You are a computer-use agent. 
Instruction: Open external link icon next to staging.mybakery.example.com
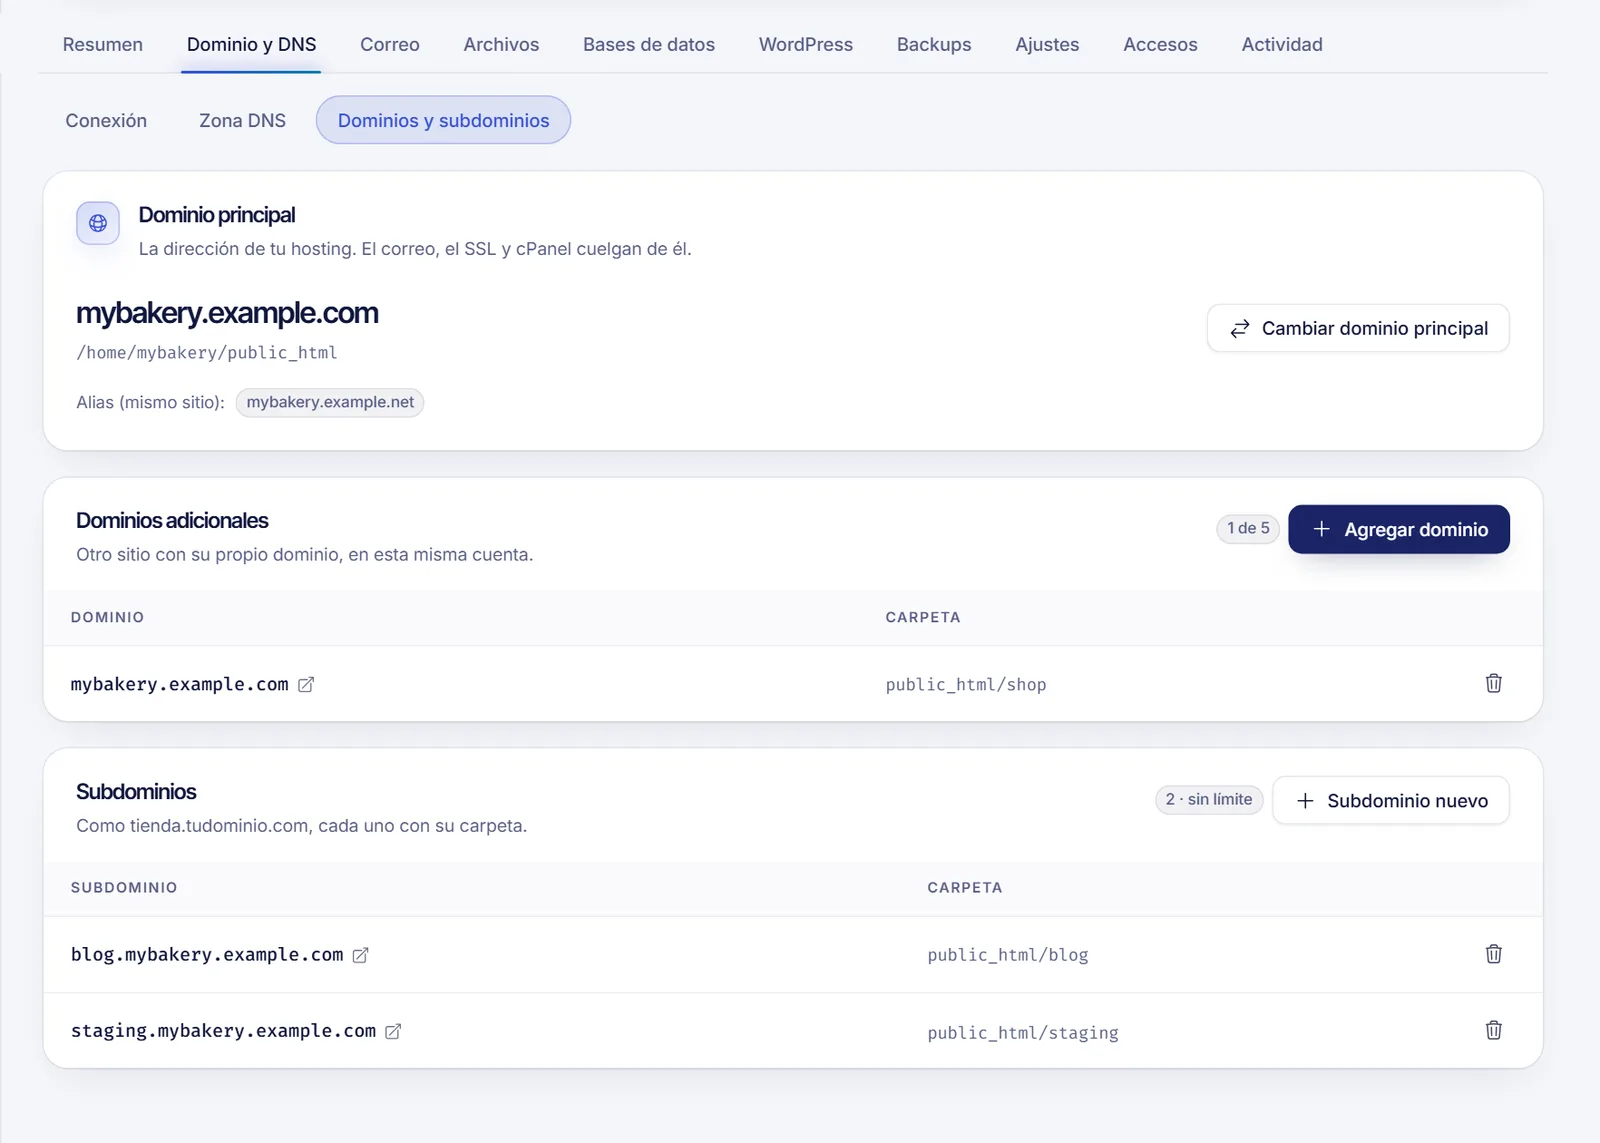[393, 1031]
